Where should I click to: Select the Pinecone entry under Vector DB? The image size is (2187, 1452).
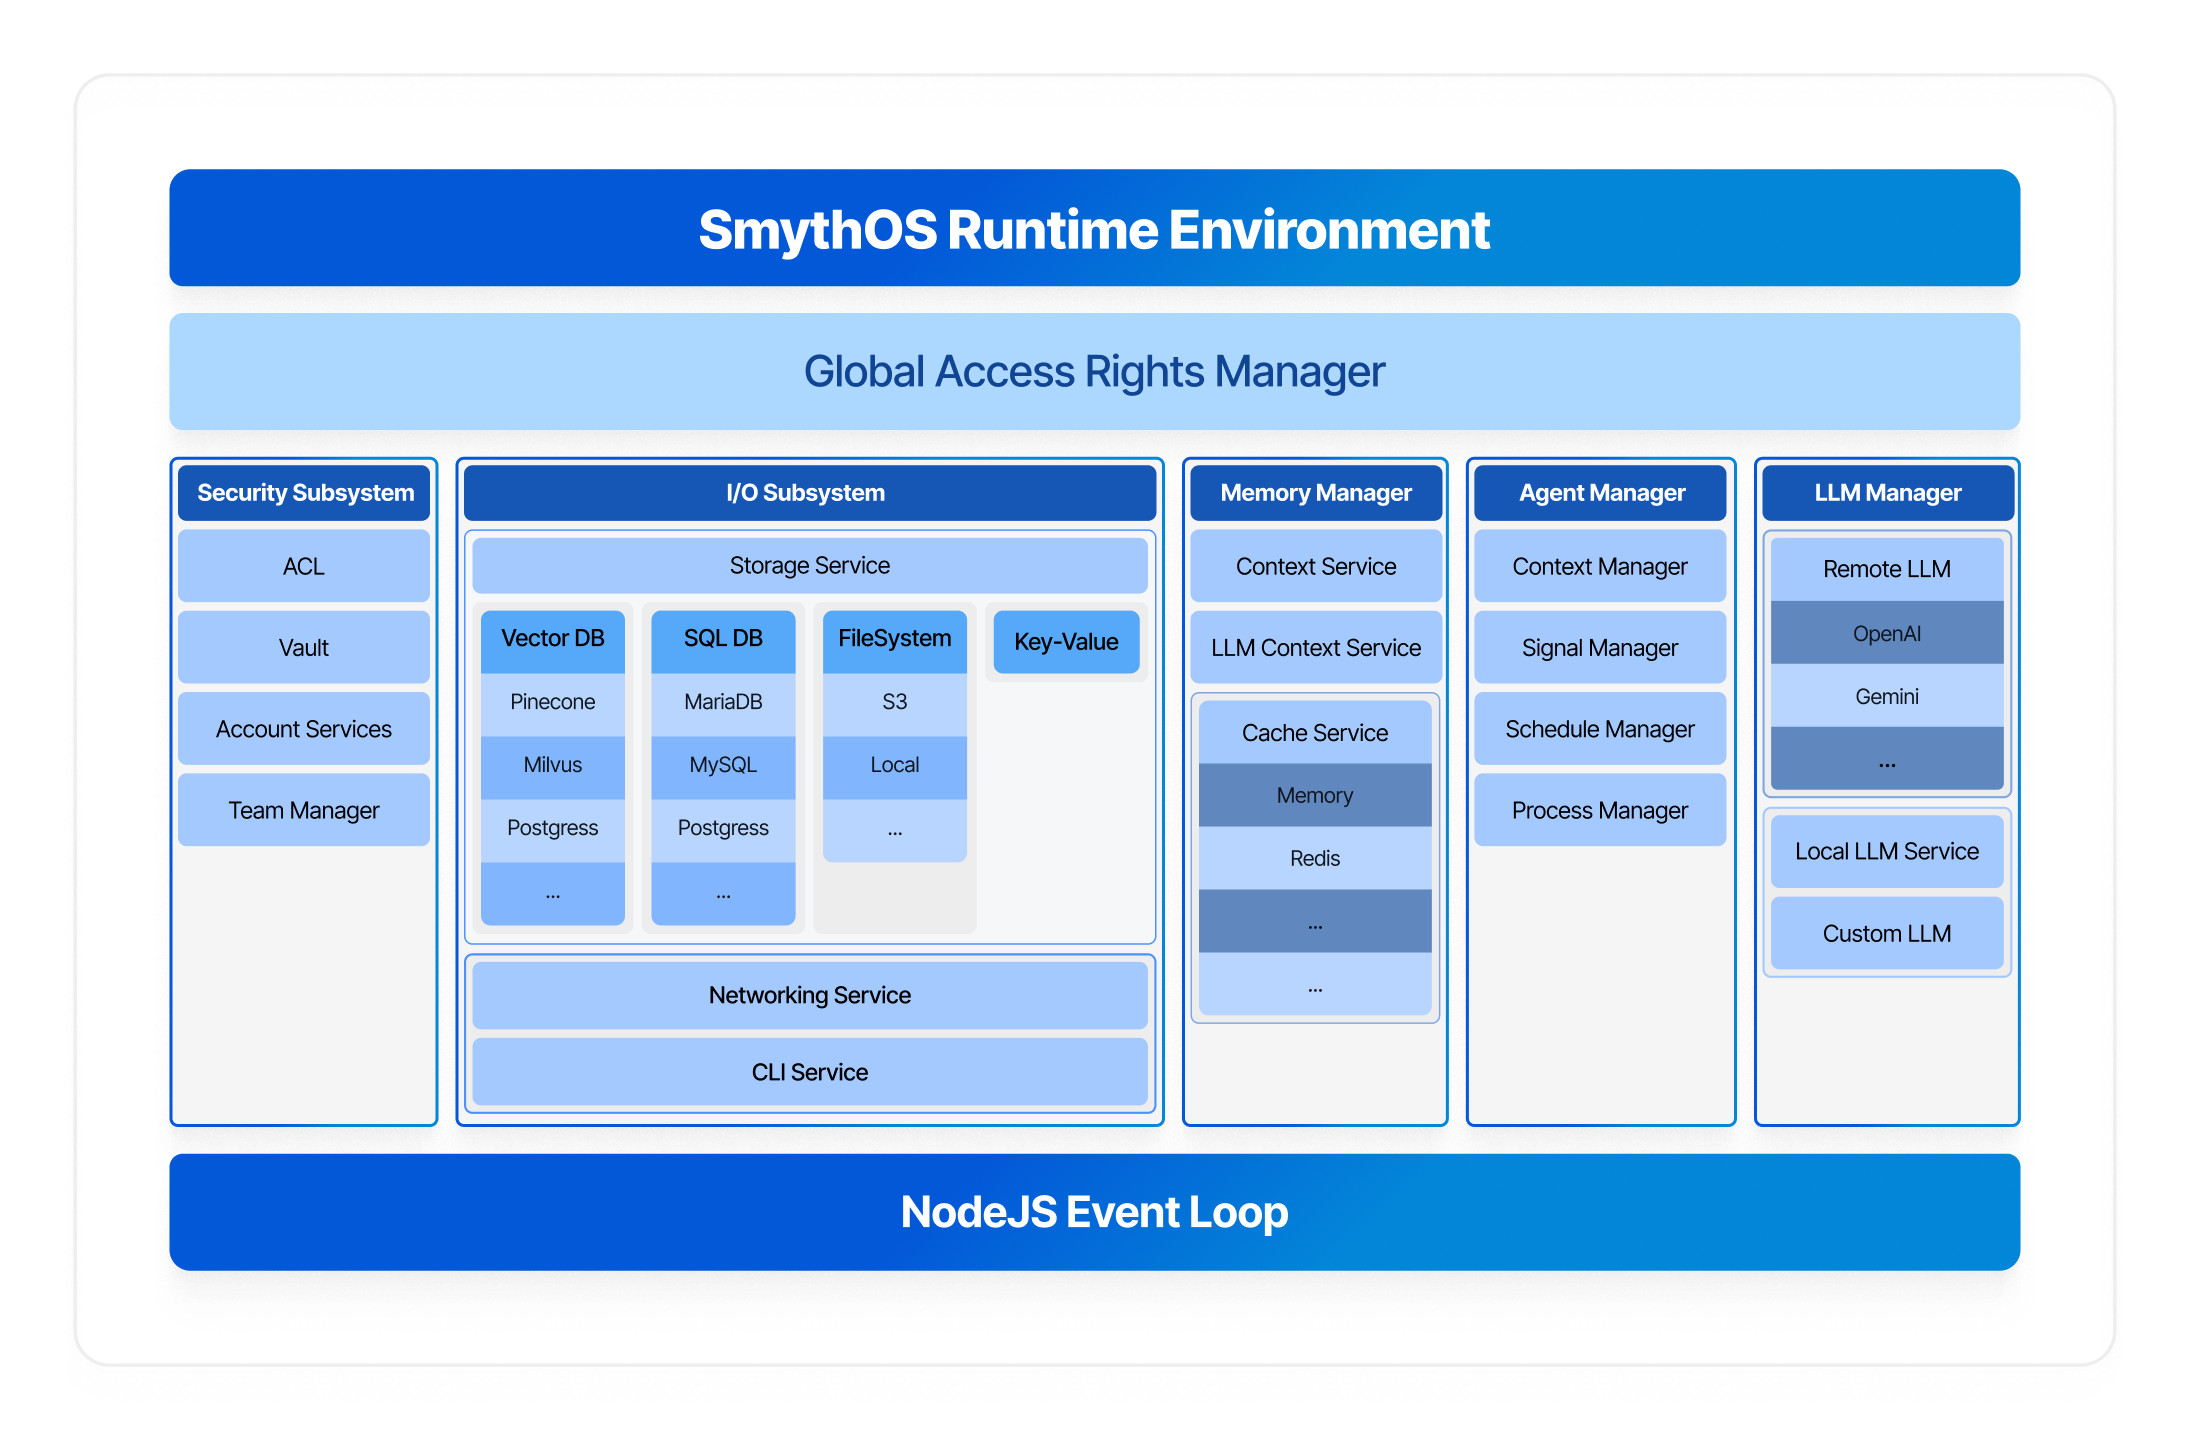[x=552, y=702]
